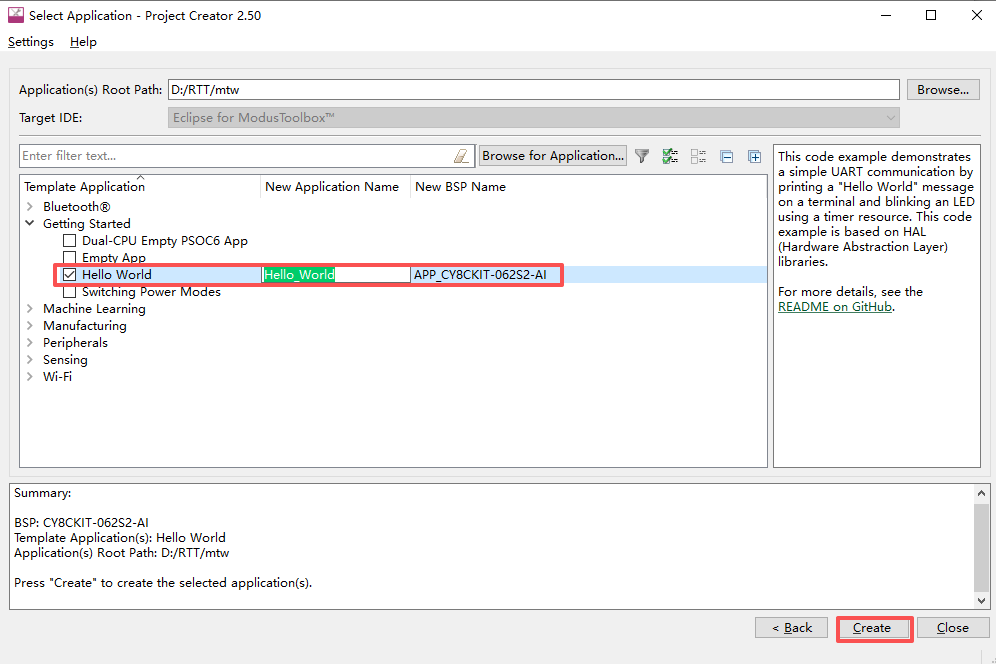
Task: Open the Help menu
Action: 83,42
